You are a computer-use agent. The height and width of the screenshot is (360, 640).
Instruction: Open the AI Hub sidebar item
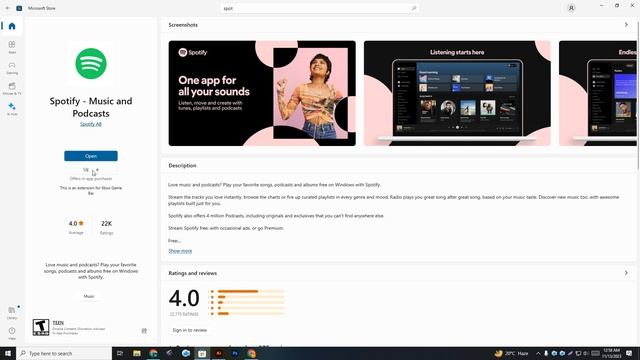click(x=12, y=109)
